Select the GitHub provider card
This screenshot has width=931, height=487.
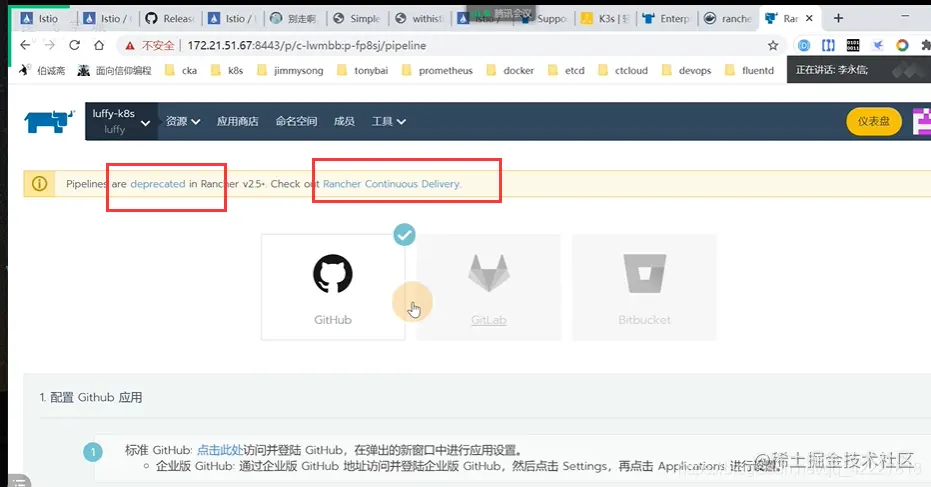(x=333, y=287)
